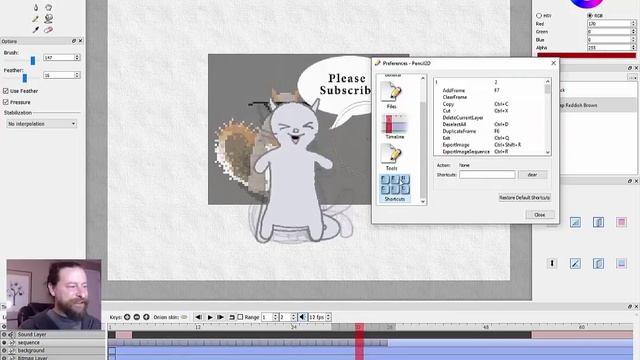The image size is (640, 360).
Task: Select the AddFrame shortcut row
Action: coord(490,90)
